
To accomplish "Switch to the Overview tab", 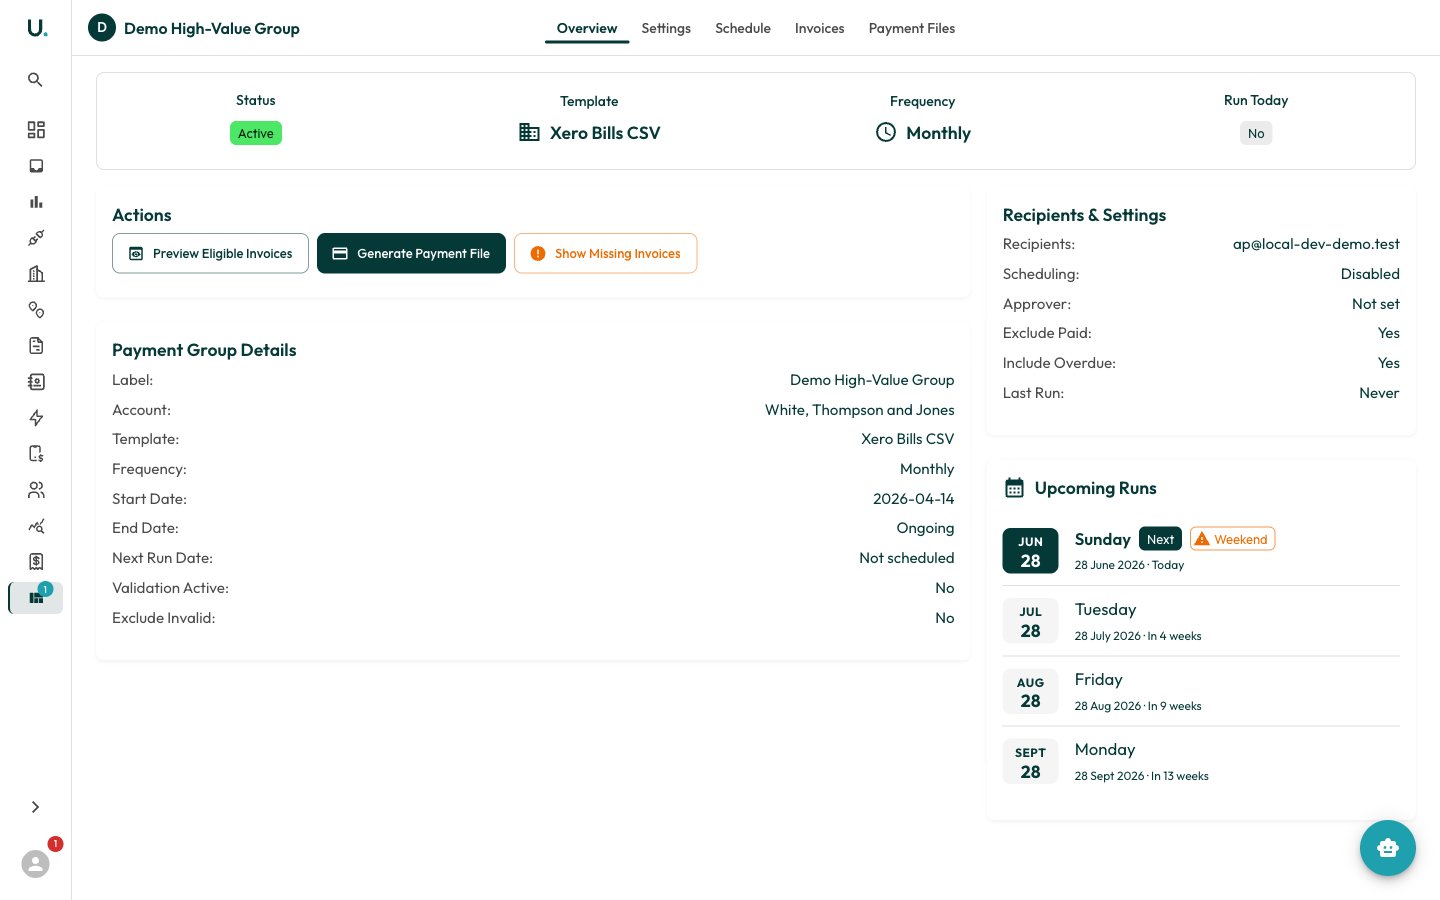I will (587, 28).
